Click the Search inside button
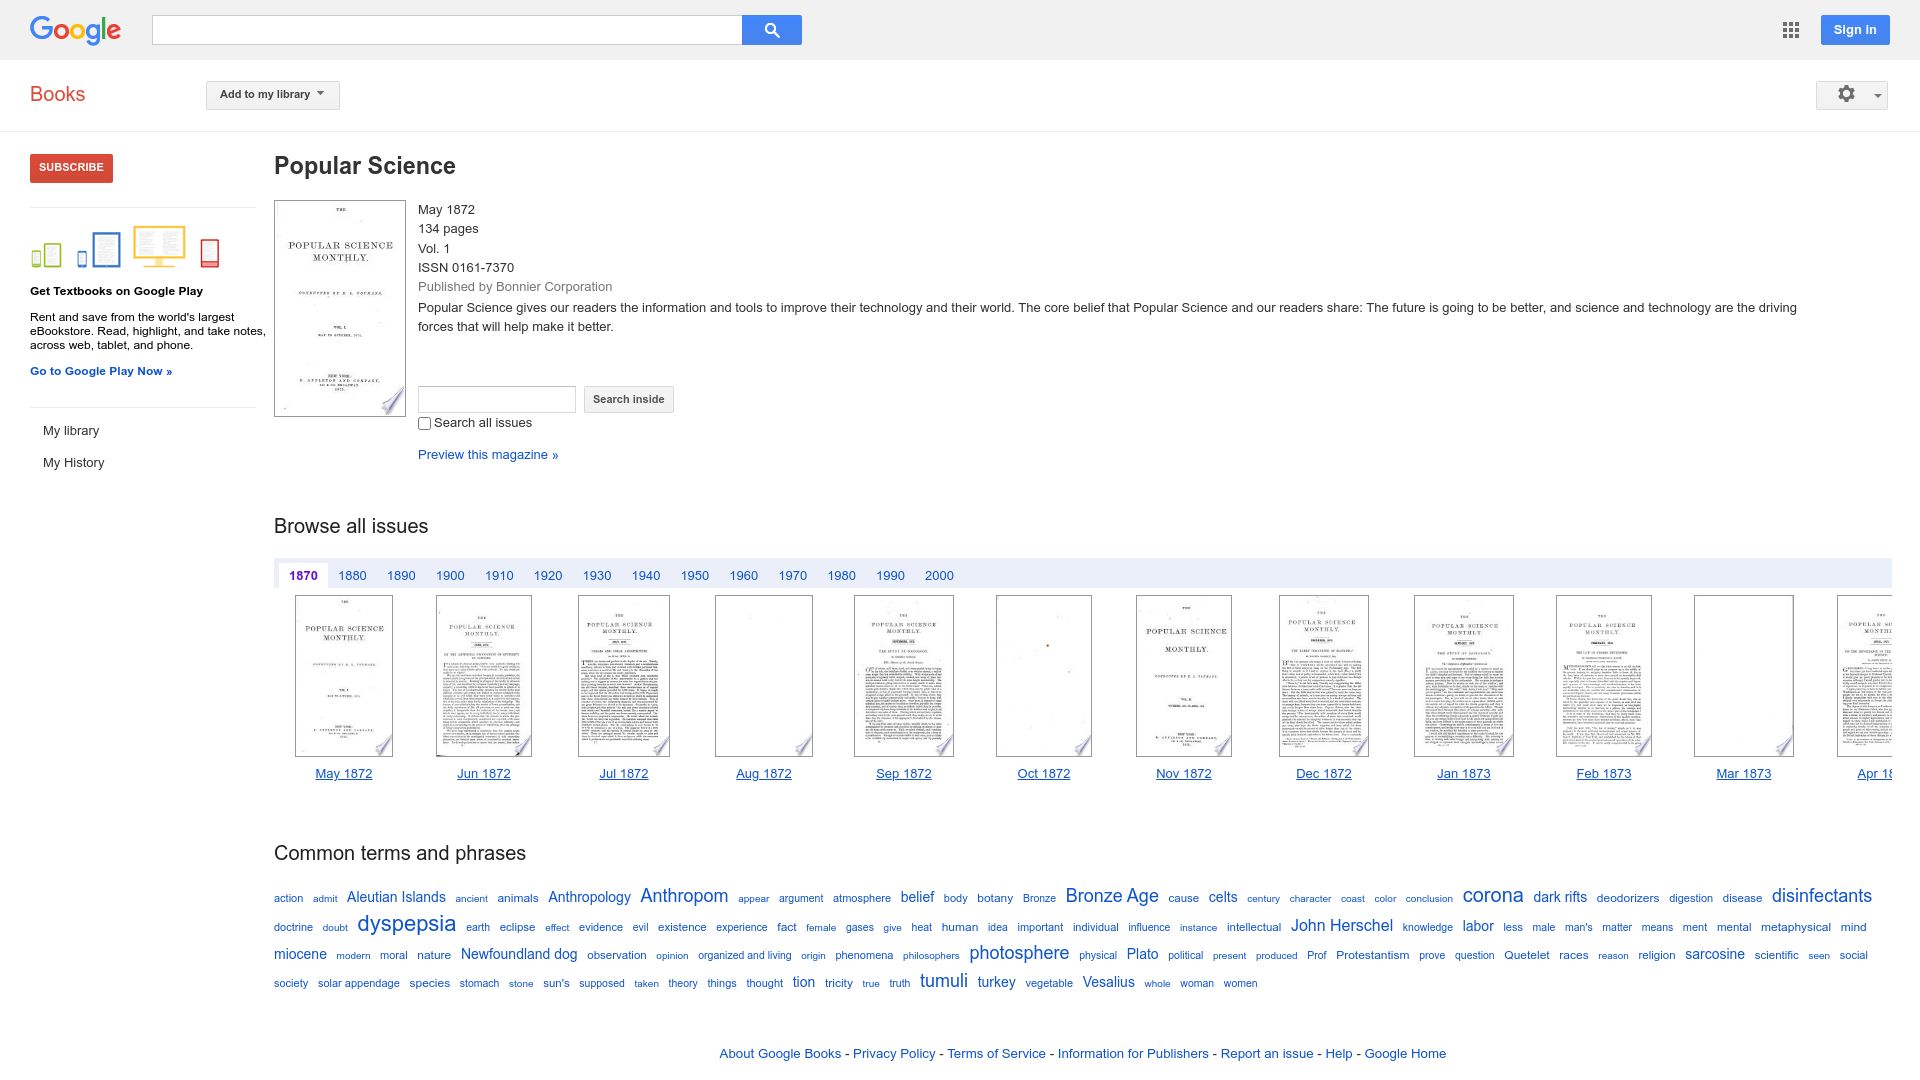The image size is (1920, 1080). click(x=628, y=400)
